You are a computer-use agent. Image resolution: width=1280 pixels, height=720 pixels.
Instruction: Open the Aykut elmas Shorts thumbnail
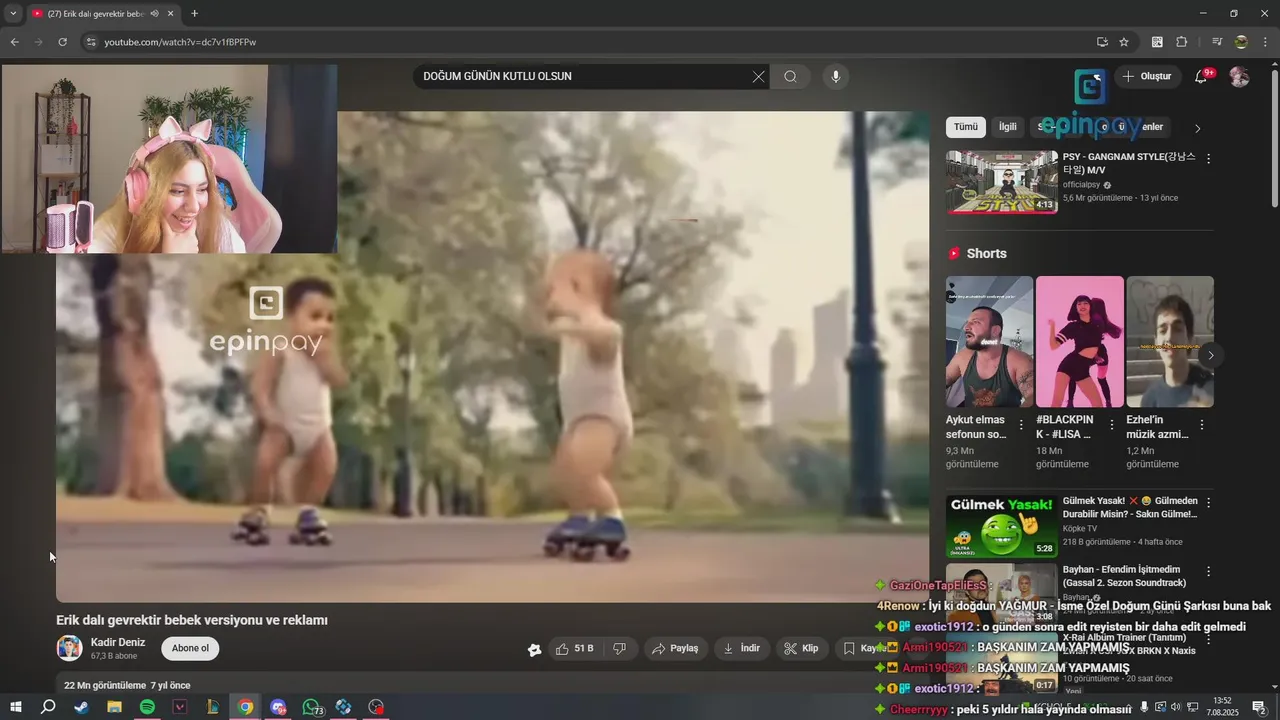coord(990,342)
